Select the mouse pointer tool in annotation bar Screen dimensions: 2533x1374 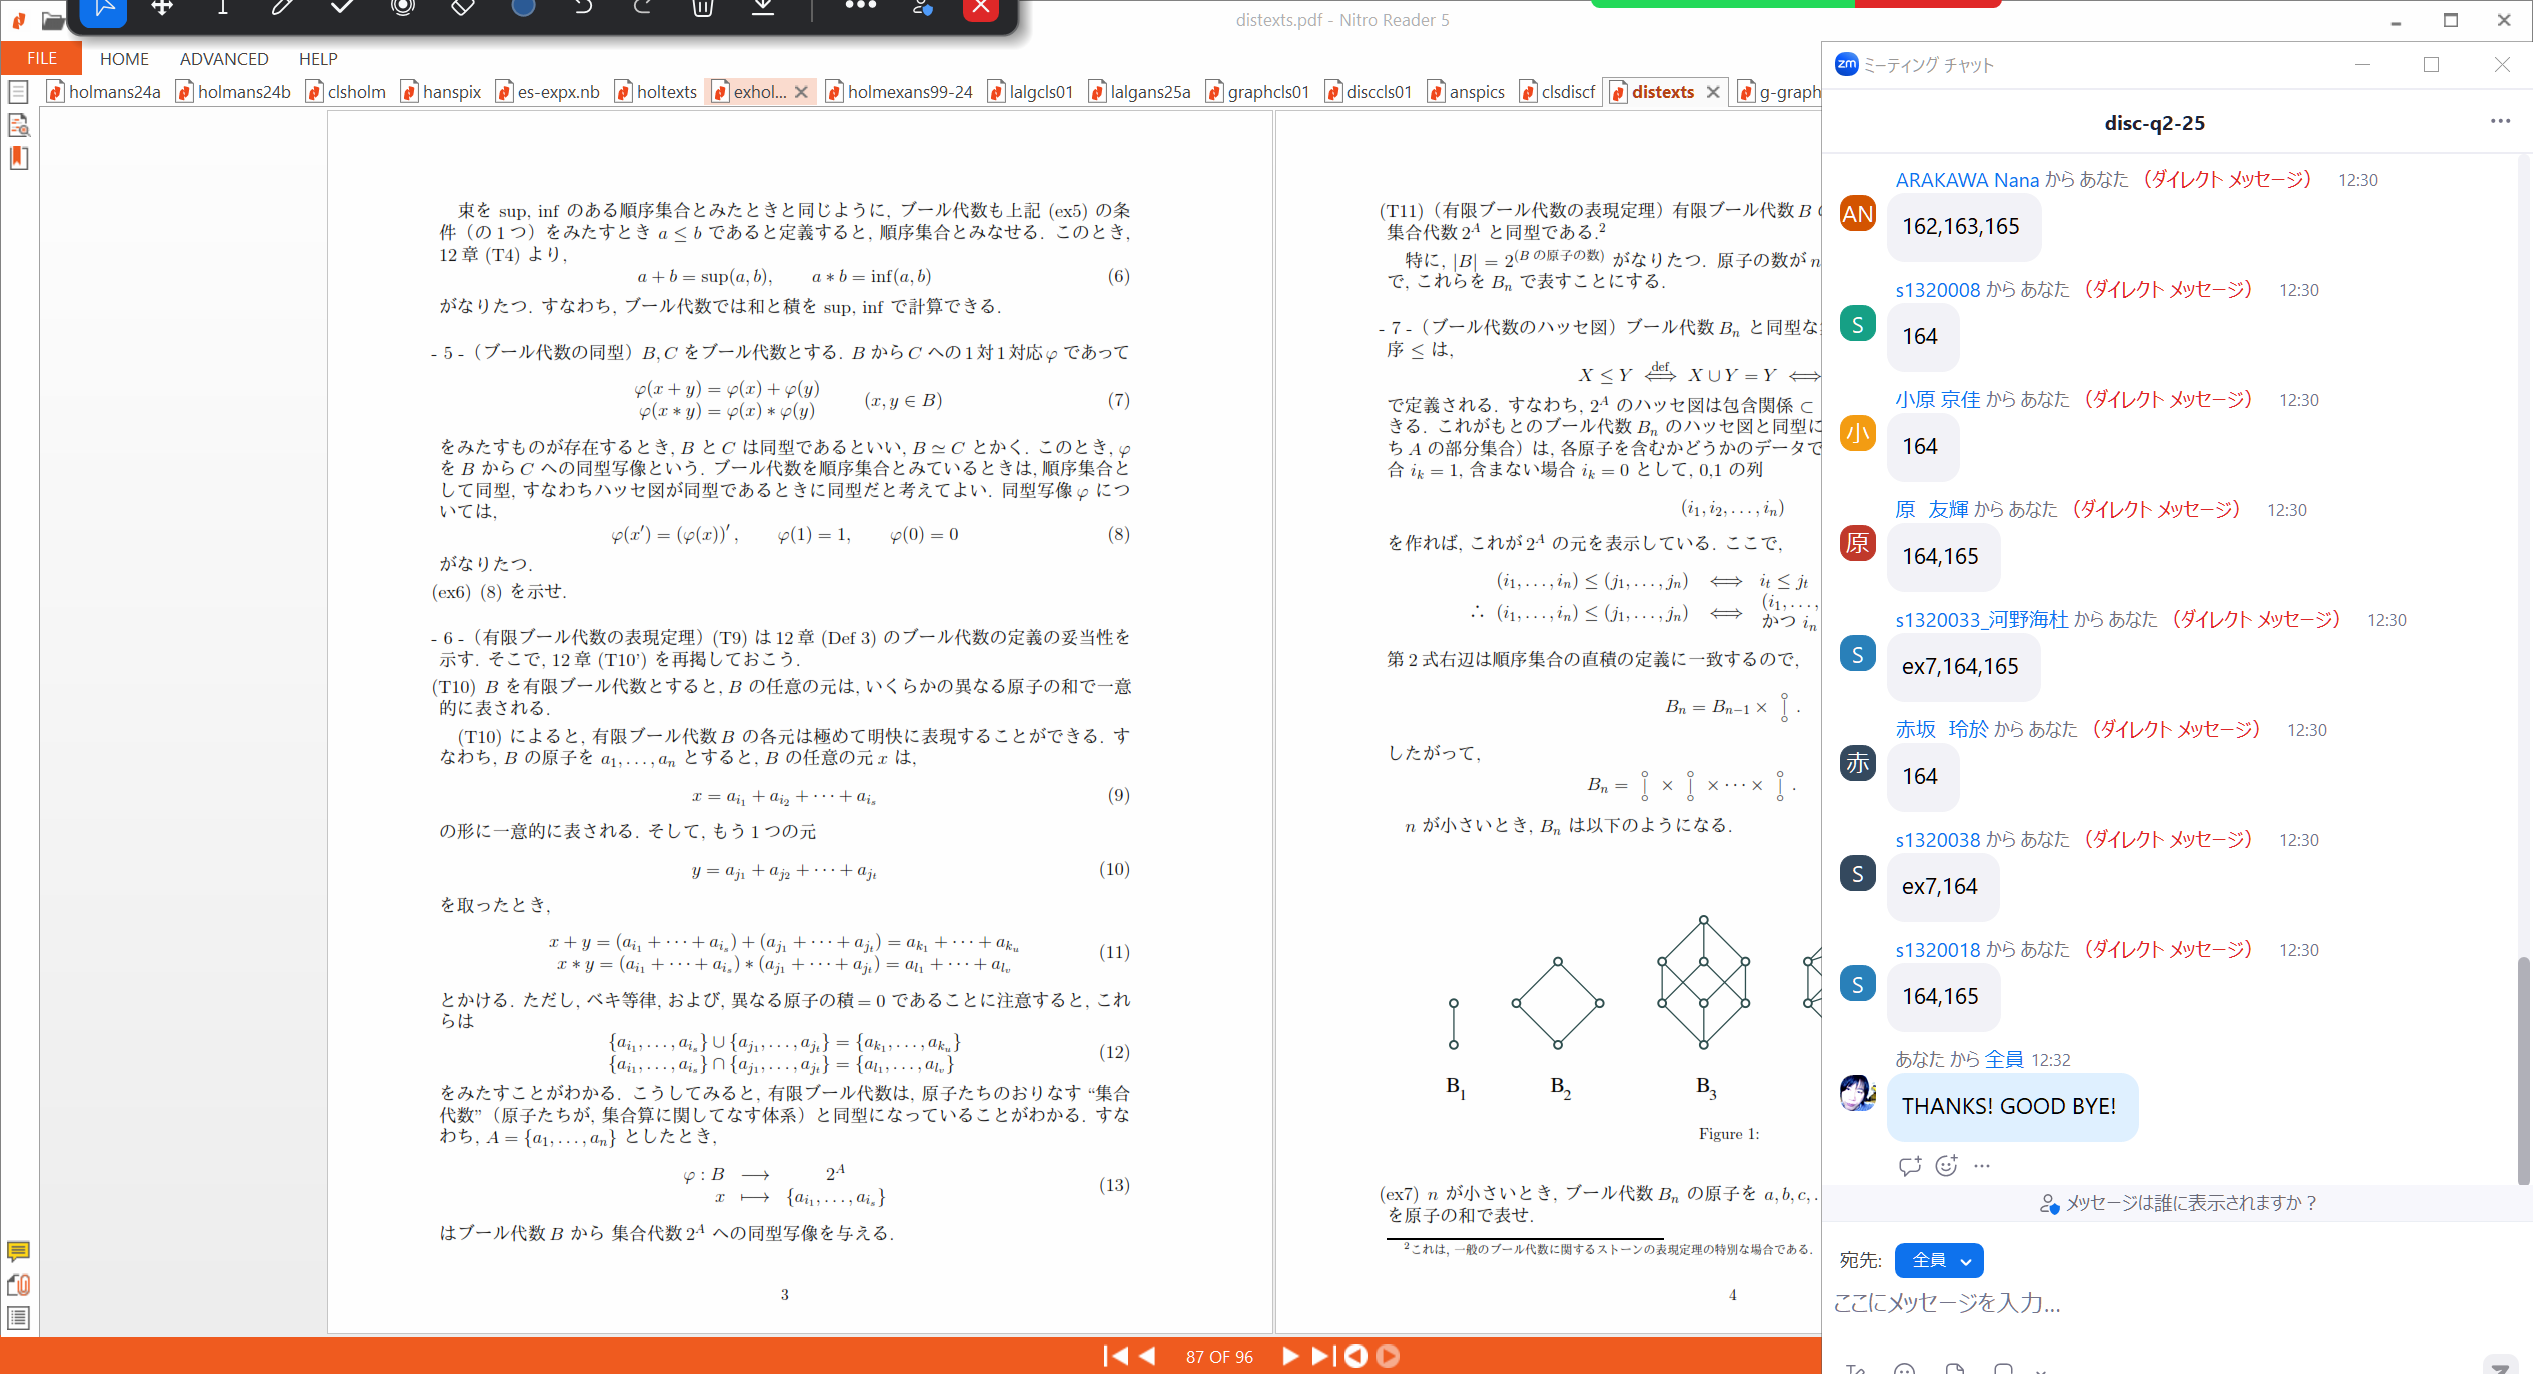click(x=103, y=9)
